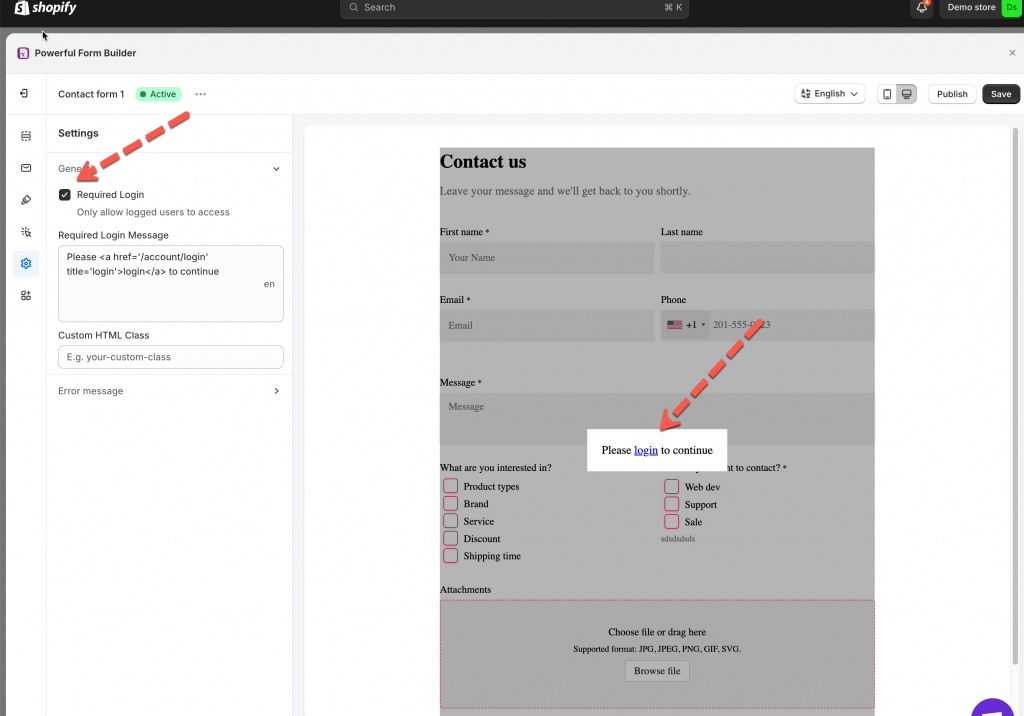The width and height of the screenshot is (1024, 716).
Task: Click the Publish button
Action: pyautogui.click(x=952, y=94)
